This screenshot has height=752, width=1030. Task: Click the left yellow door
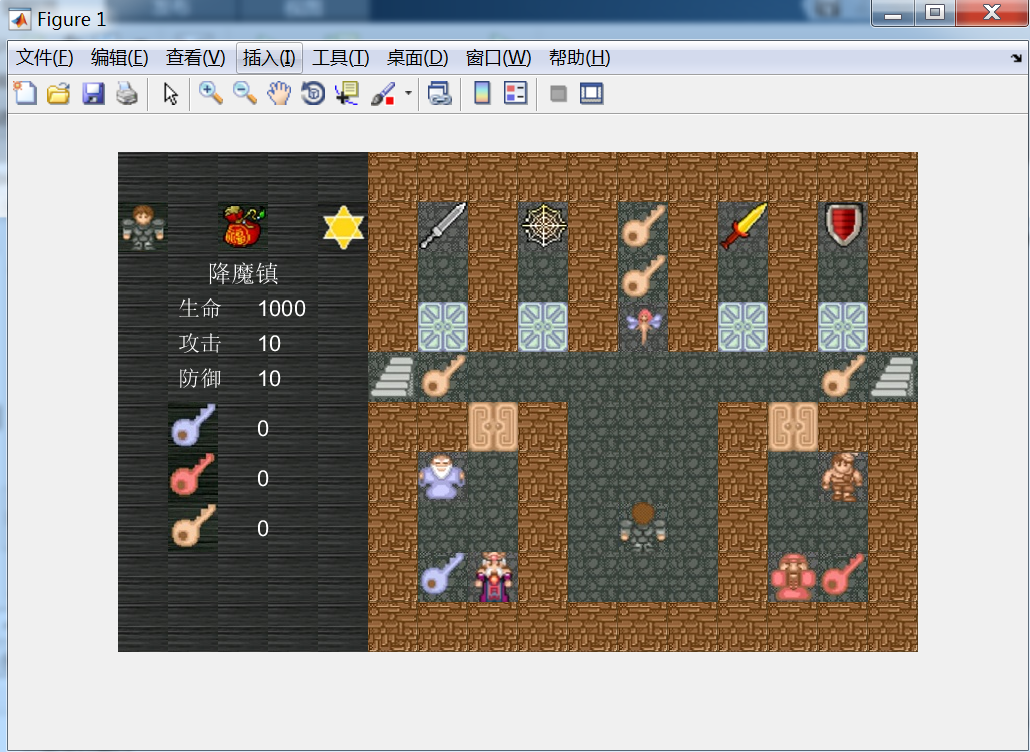click(x=493, y=427)
